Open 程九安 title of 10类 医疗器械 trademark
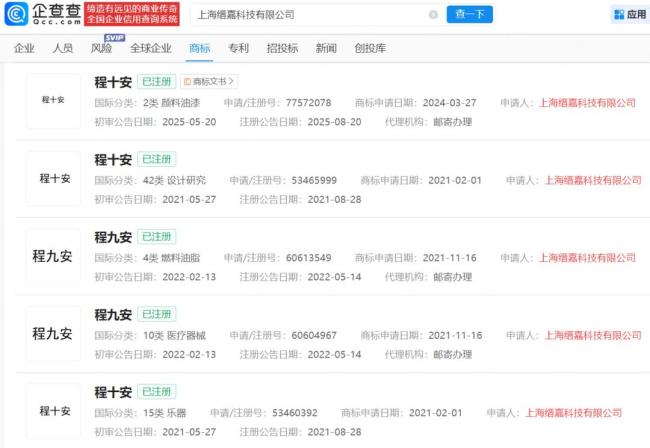This screenshot has width=650, height=448. point(113,314)
